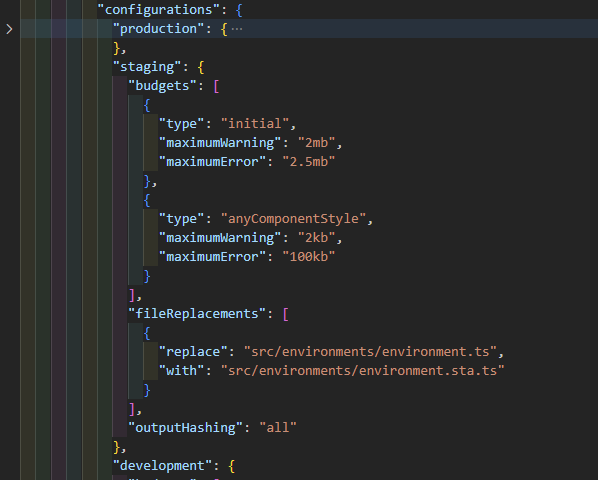598x480 pixels.
Task: Select the "initial" value
Action: tap(255, 124)
